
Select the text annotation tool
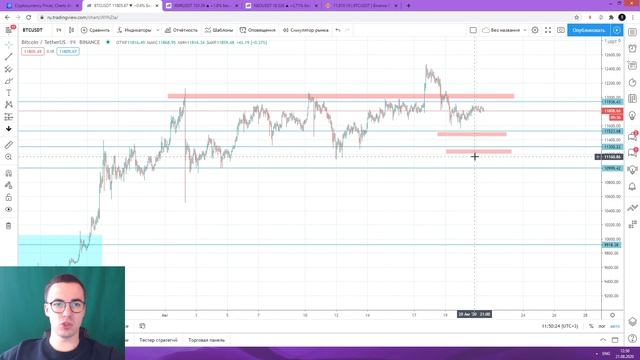coord(9,93)
